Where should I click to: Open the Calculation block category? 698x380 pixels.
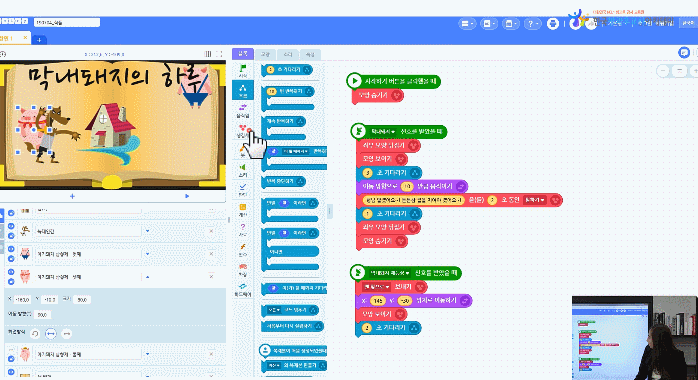click(x=243, y=210)
